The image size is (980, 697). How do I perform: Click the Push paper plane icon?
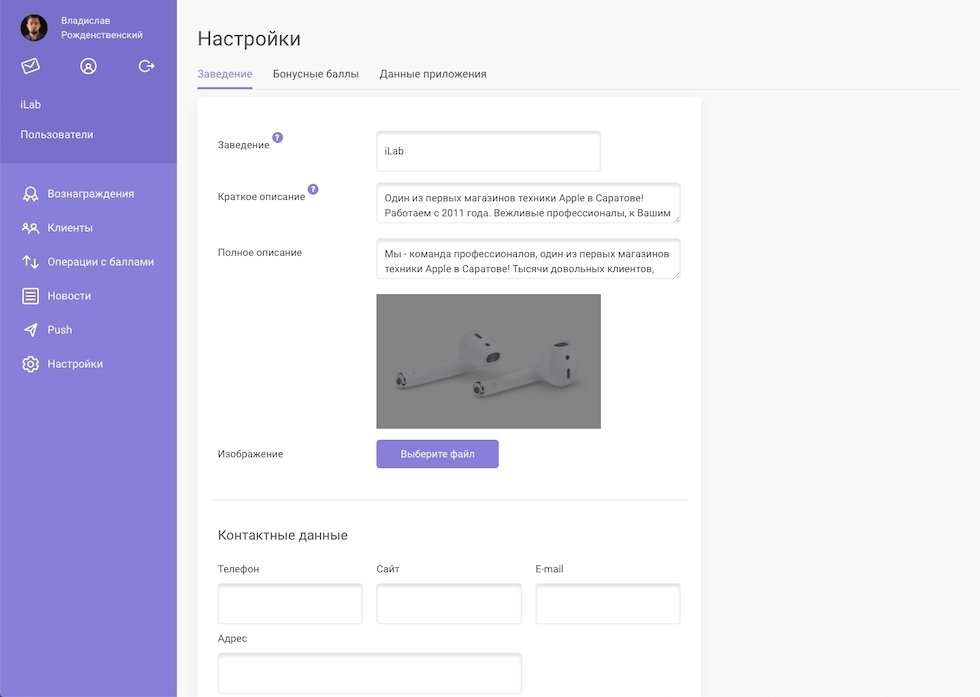(x=30, y=330)
